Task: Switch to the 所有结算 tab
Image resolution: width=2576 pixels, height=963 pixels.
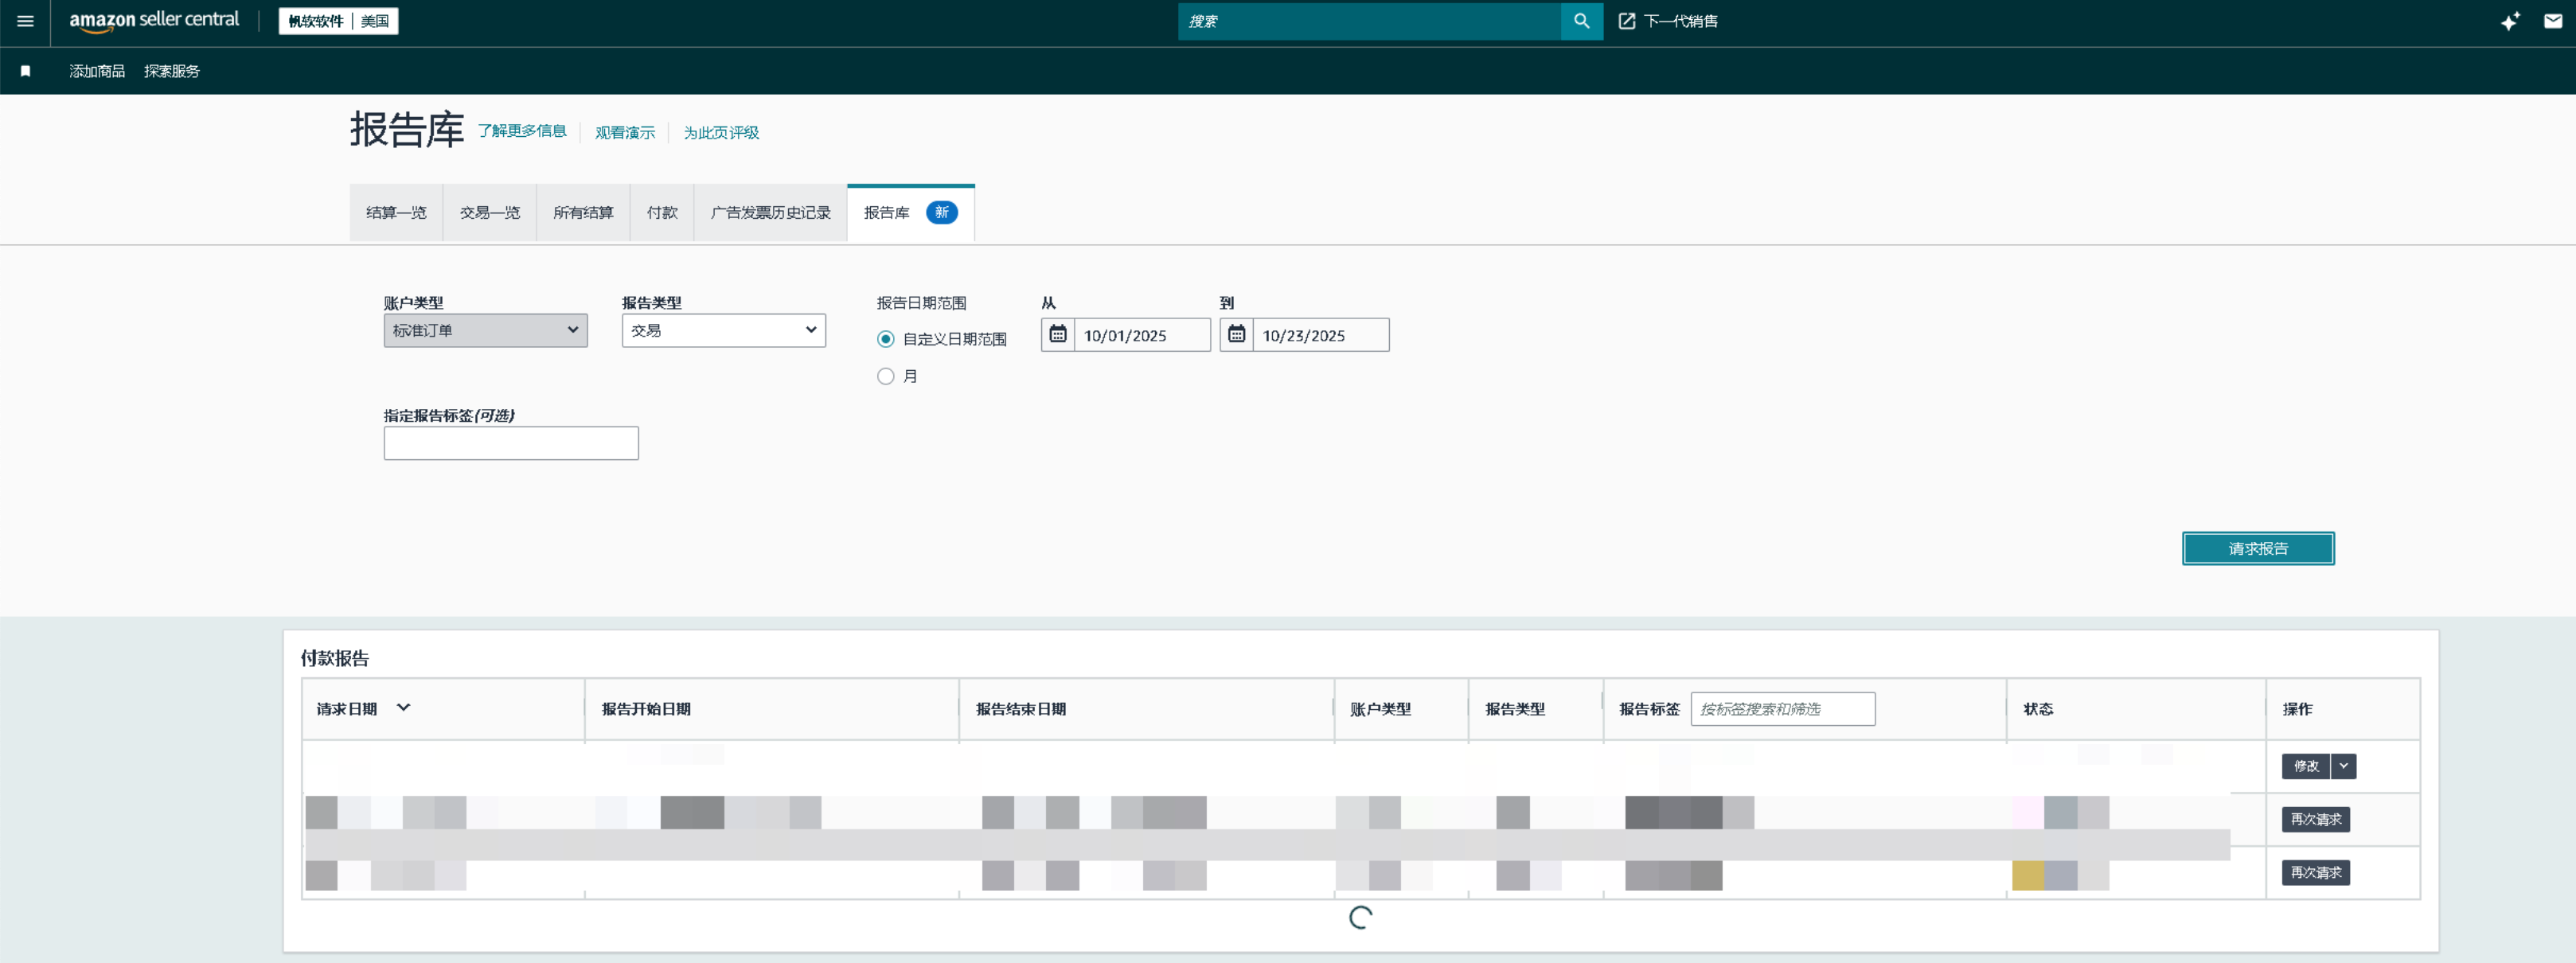Action: 583,212
